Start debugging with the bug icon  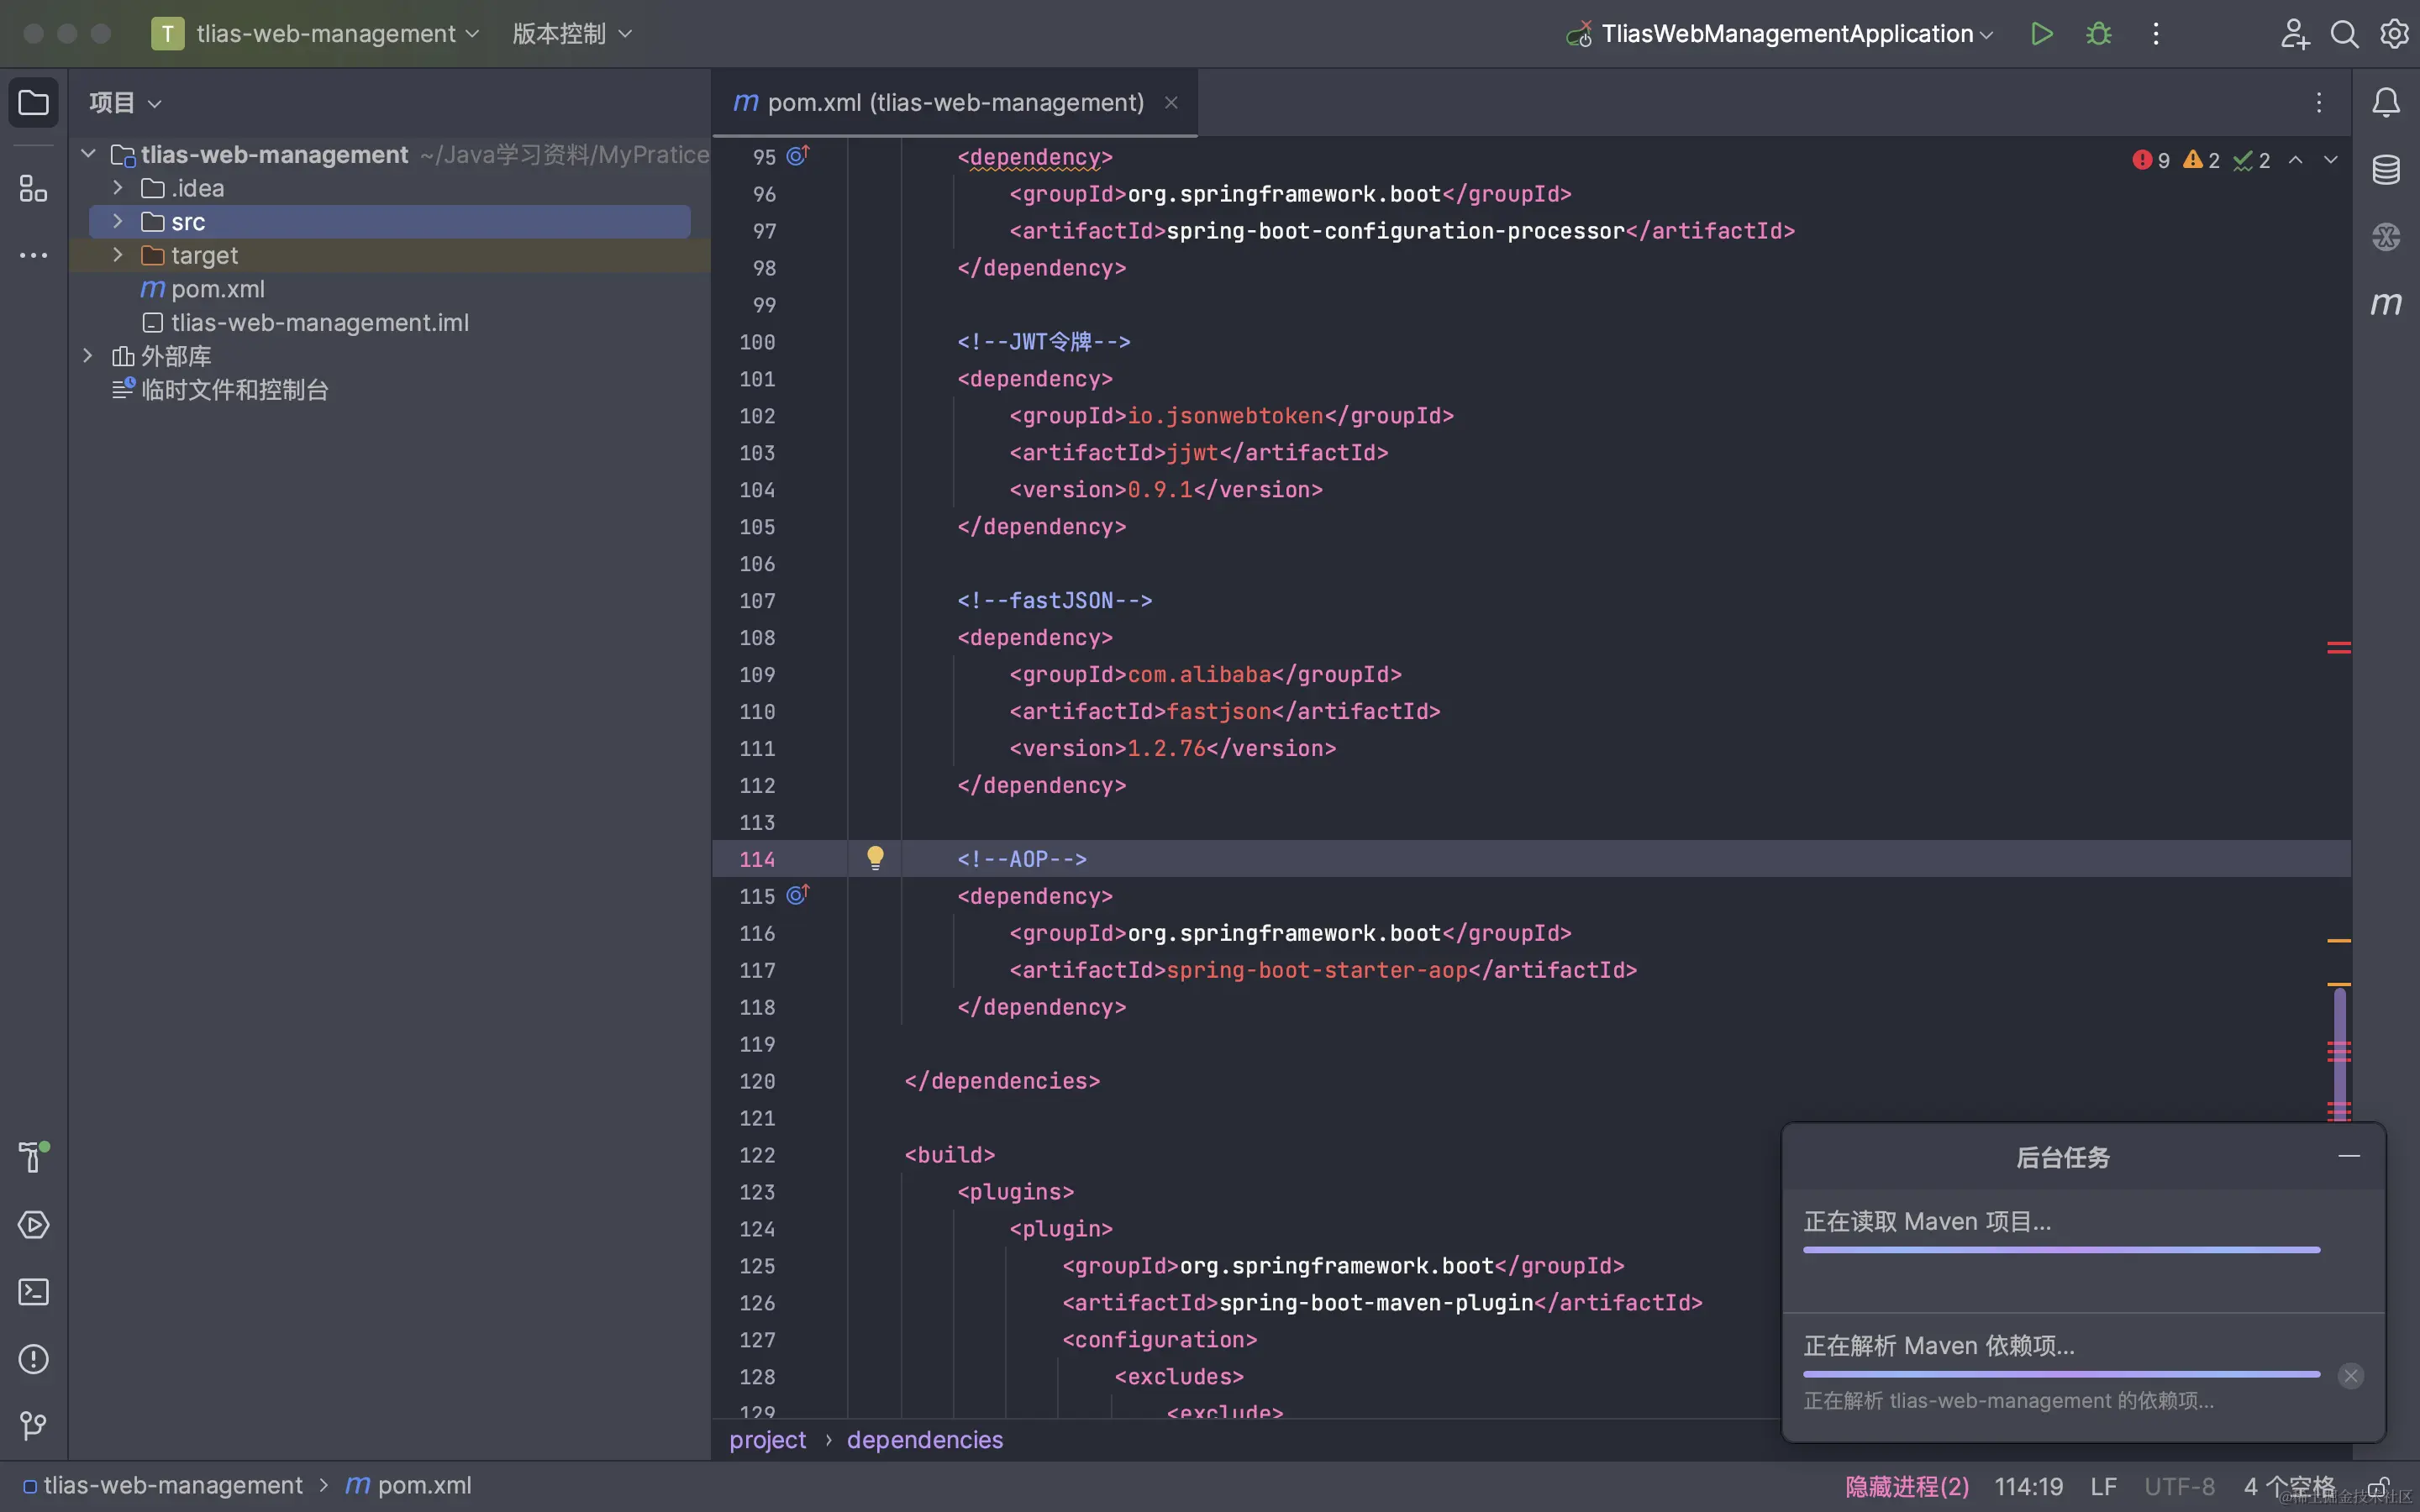[x=2099, y=34]
